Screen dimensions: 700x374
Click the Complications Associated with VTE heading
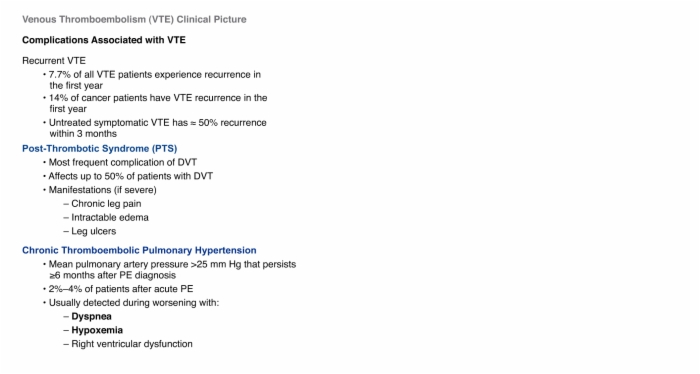tap(104, 40)
